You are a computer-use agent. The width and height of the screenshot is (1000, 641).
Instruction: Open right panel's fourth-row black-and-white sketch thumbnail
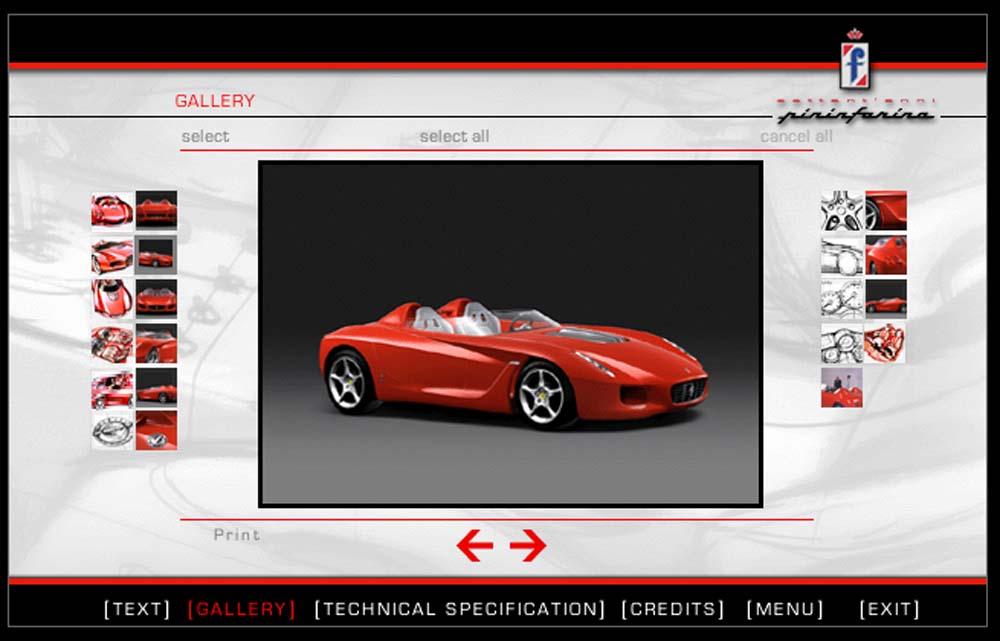click(x=842, y=343)
